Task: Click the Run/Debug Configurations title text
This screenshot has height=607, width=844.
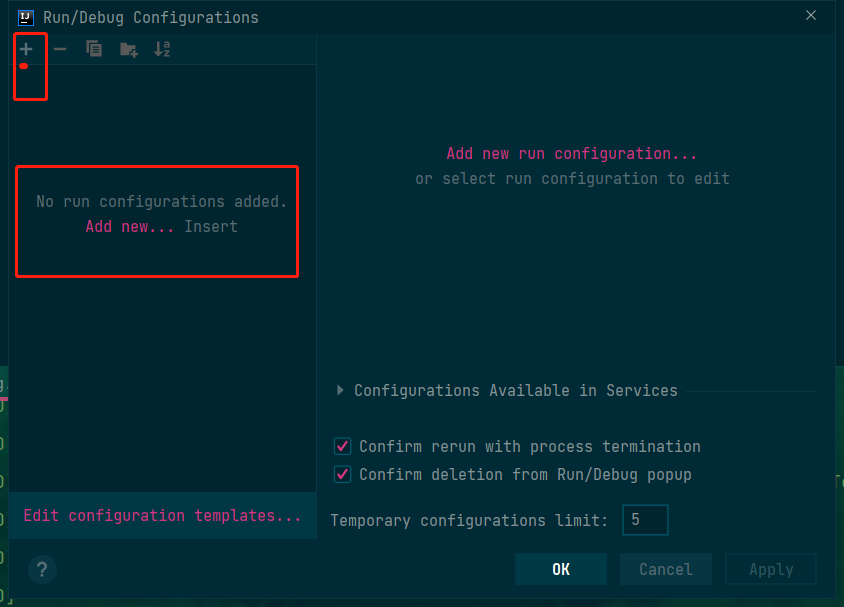Action: tap(151, 18)
